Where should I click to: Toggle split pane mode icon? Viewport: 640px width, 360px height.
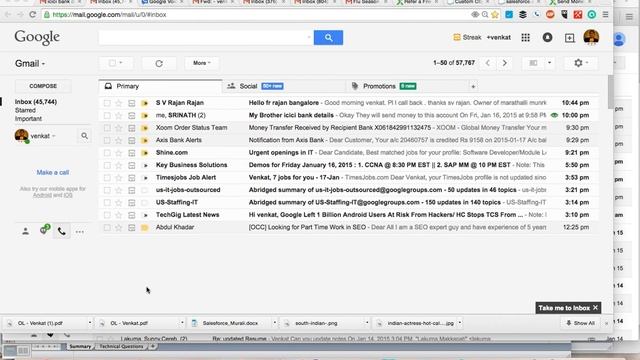pos(533,63)
